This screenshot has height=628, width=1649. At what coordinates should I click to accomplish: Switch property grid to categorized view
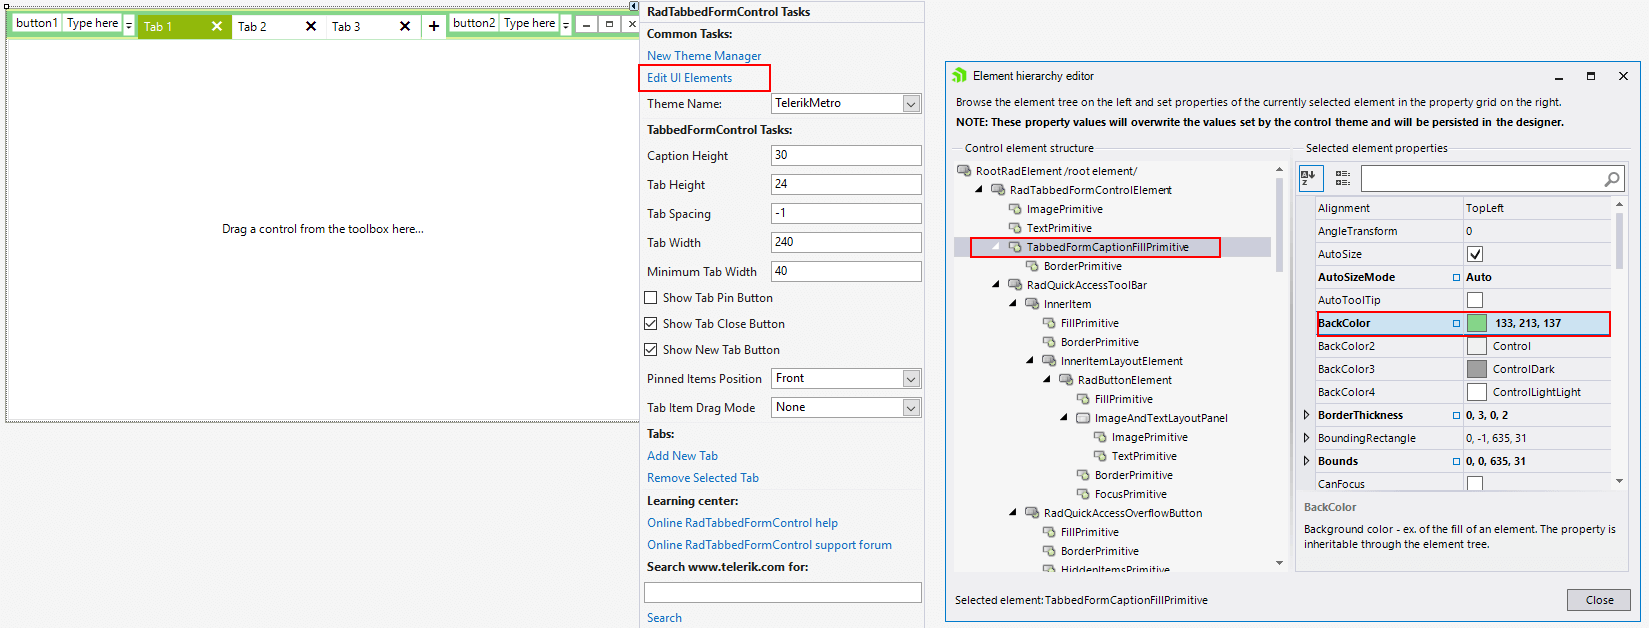pos(1342,179)
